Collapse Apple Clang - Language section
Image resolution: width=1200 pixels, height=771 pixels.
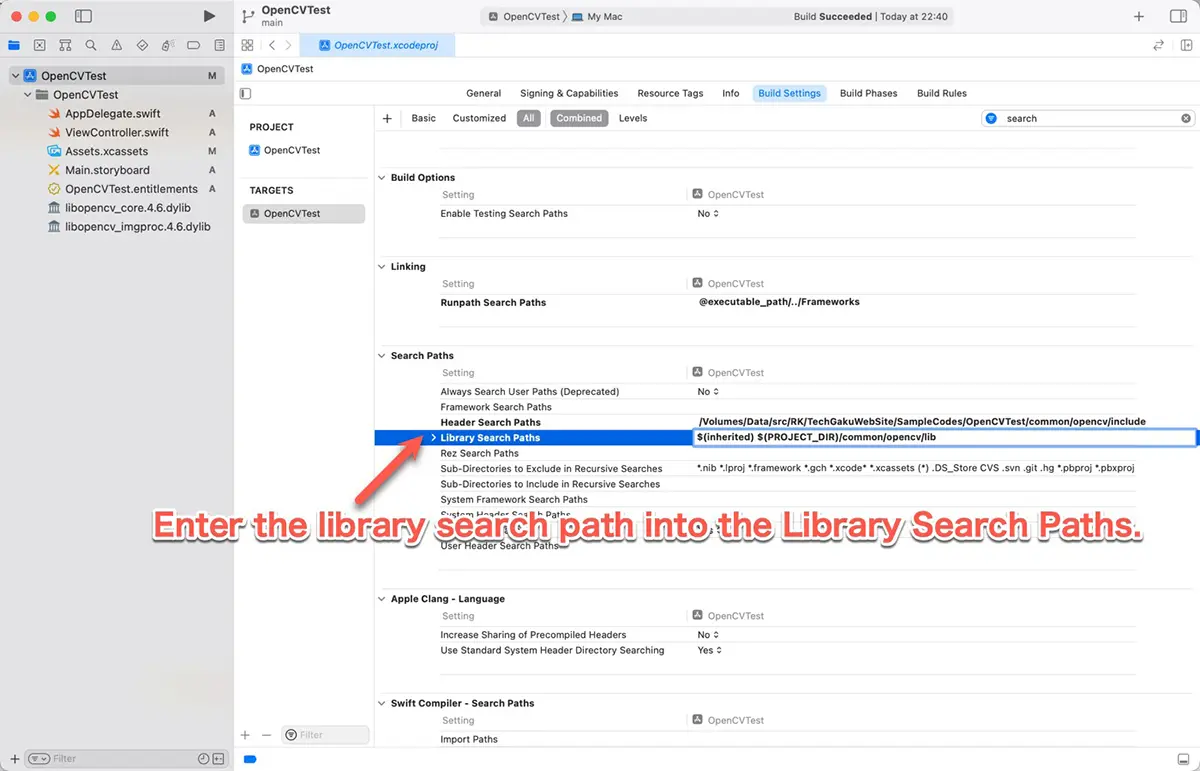[x=381, y=598]
